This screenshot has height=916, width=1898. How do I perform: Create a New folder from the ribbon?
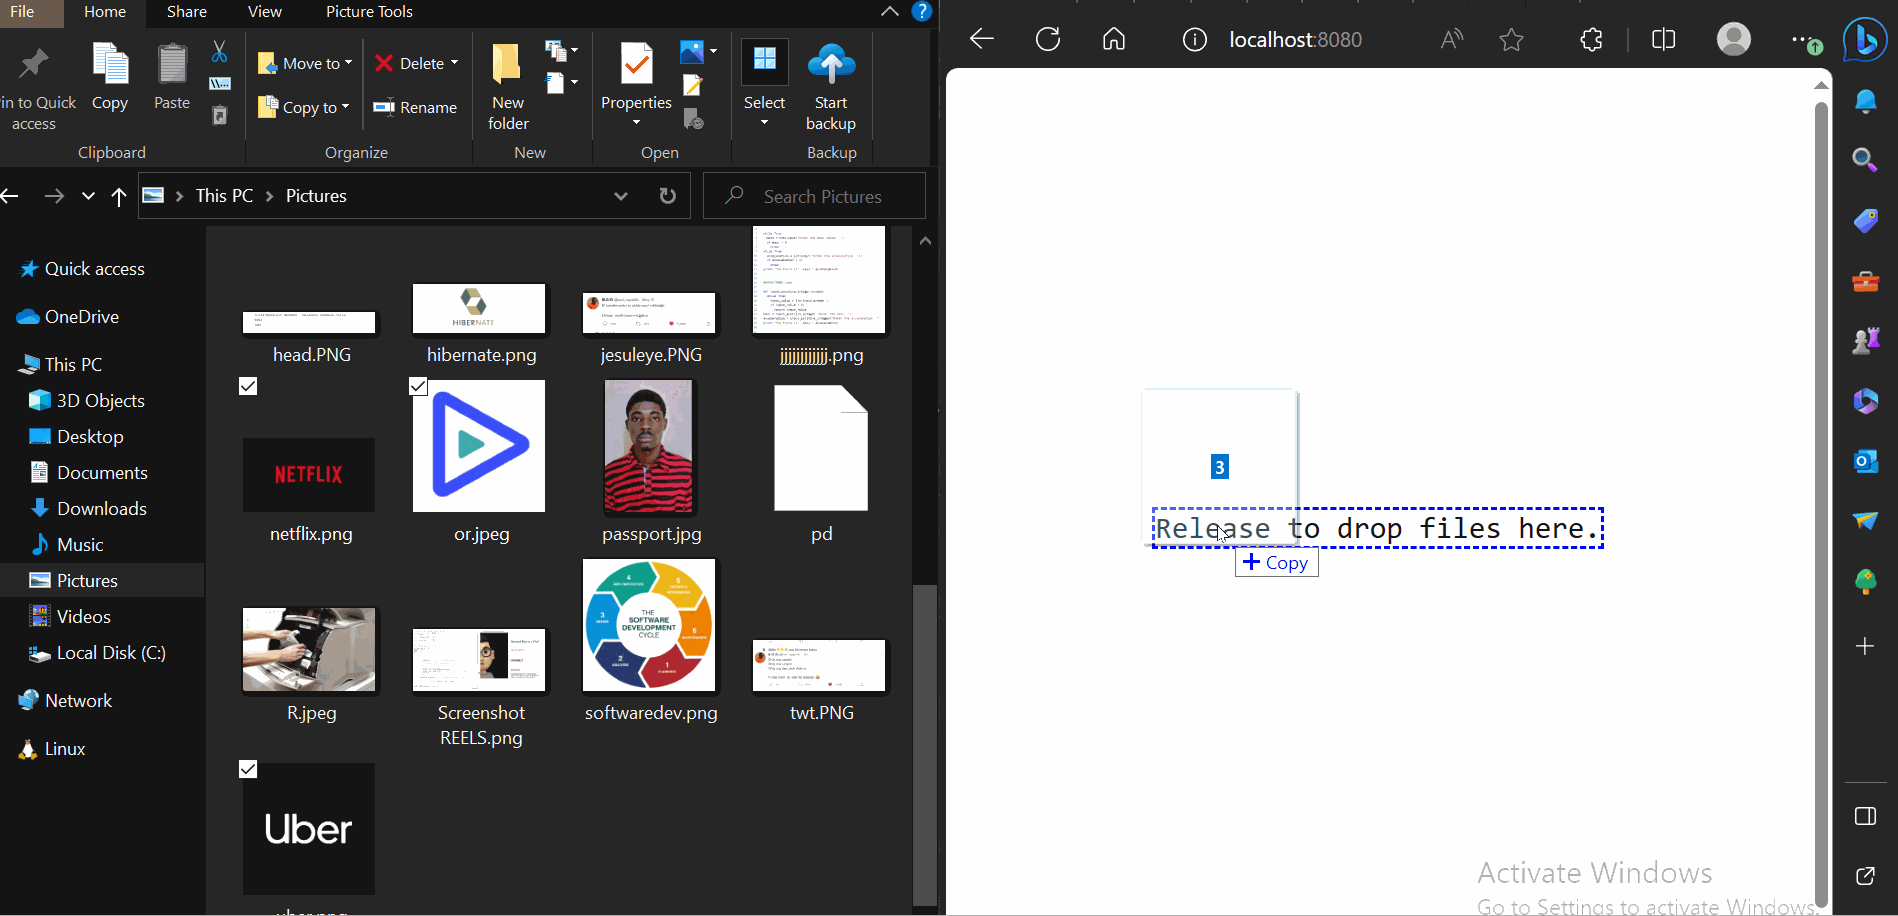508,87
